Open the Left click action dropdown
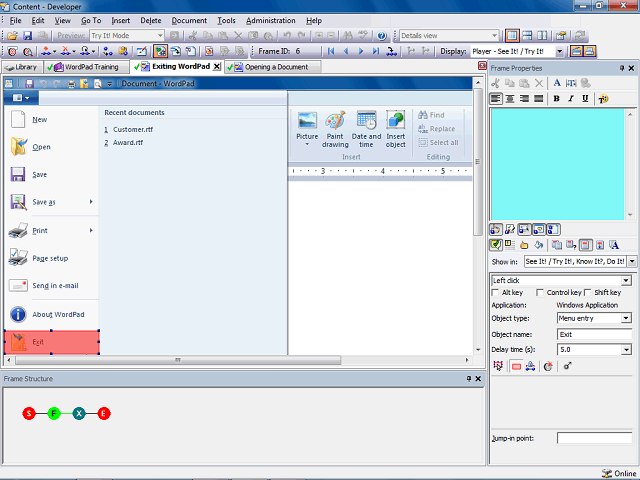Viewport: 640px width, 480px height. coord(626,280)
